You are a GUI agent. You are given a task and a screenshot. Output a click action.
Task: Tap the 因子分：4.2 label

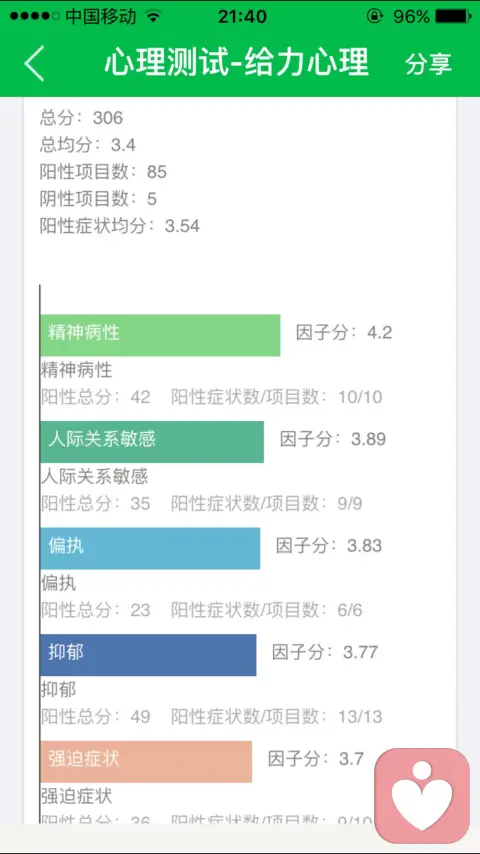(344, 332)
